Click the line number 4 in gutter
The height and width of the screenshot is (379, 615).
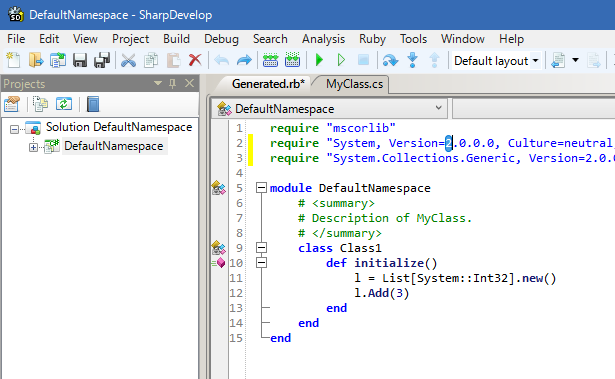(239, 173)
